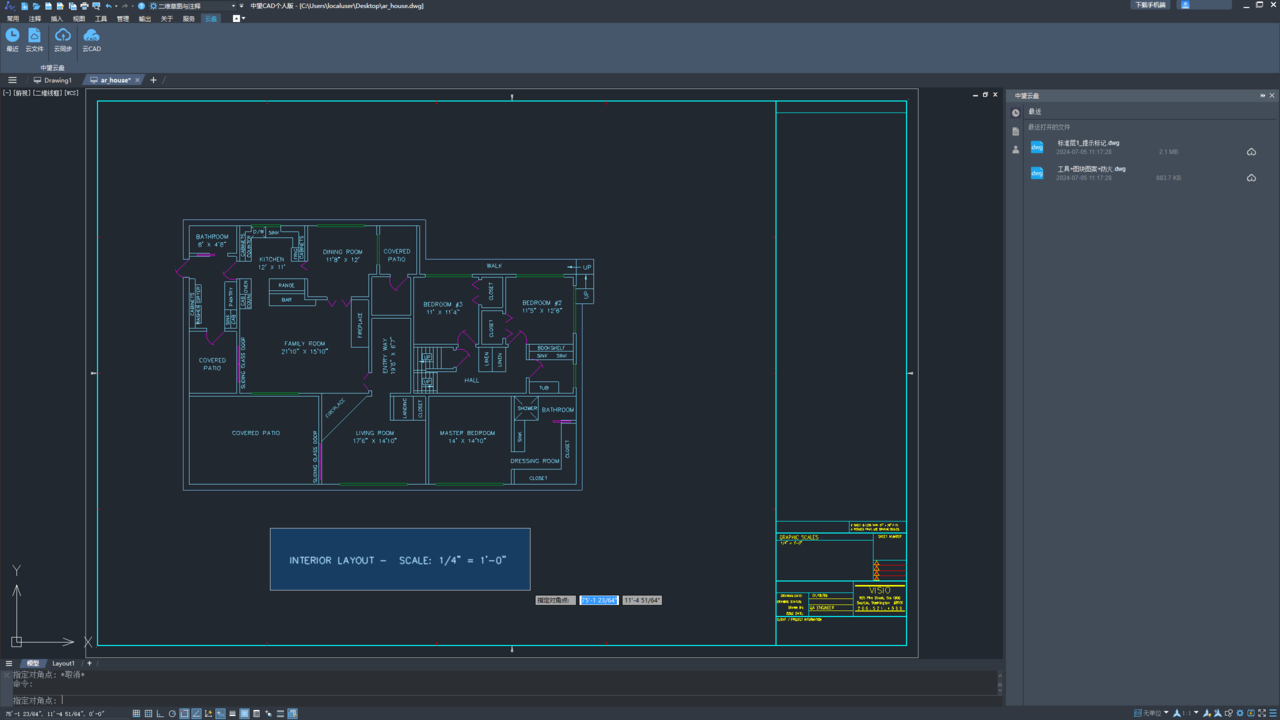Toggle polar tracking in the status bar
The height and width of the screenshot is (720, 1280).
[172, 714]
